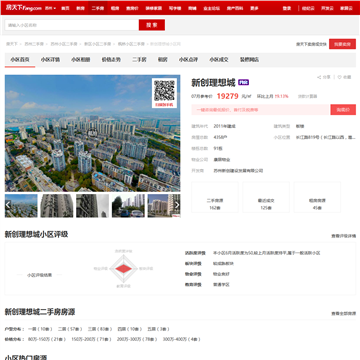Filter listings by 一居 (10套)
Screen dimensions: 360x360
[40, 329]
